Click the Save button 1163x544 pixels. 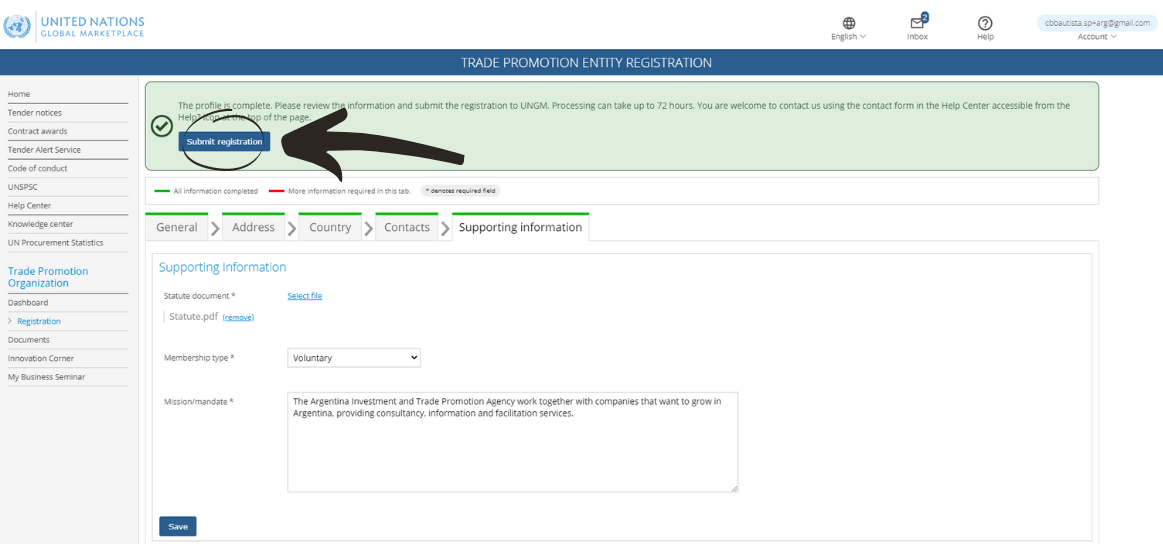click(x=178, y=526)
